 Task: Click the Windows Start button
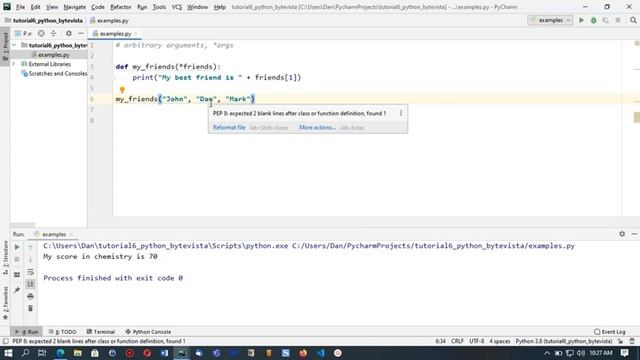tap(8, 353)
